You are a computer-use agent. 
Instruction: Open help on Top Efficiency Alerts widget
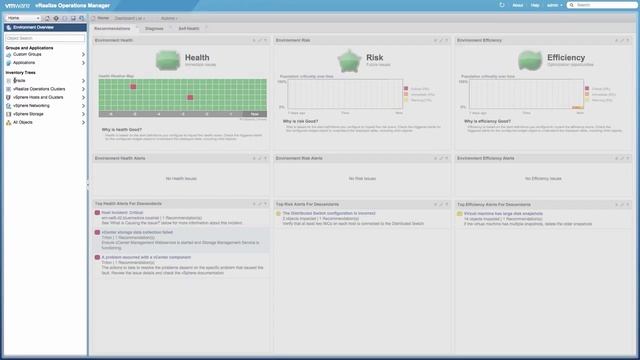tap(628, 204)
